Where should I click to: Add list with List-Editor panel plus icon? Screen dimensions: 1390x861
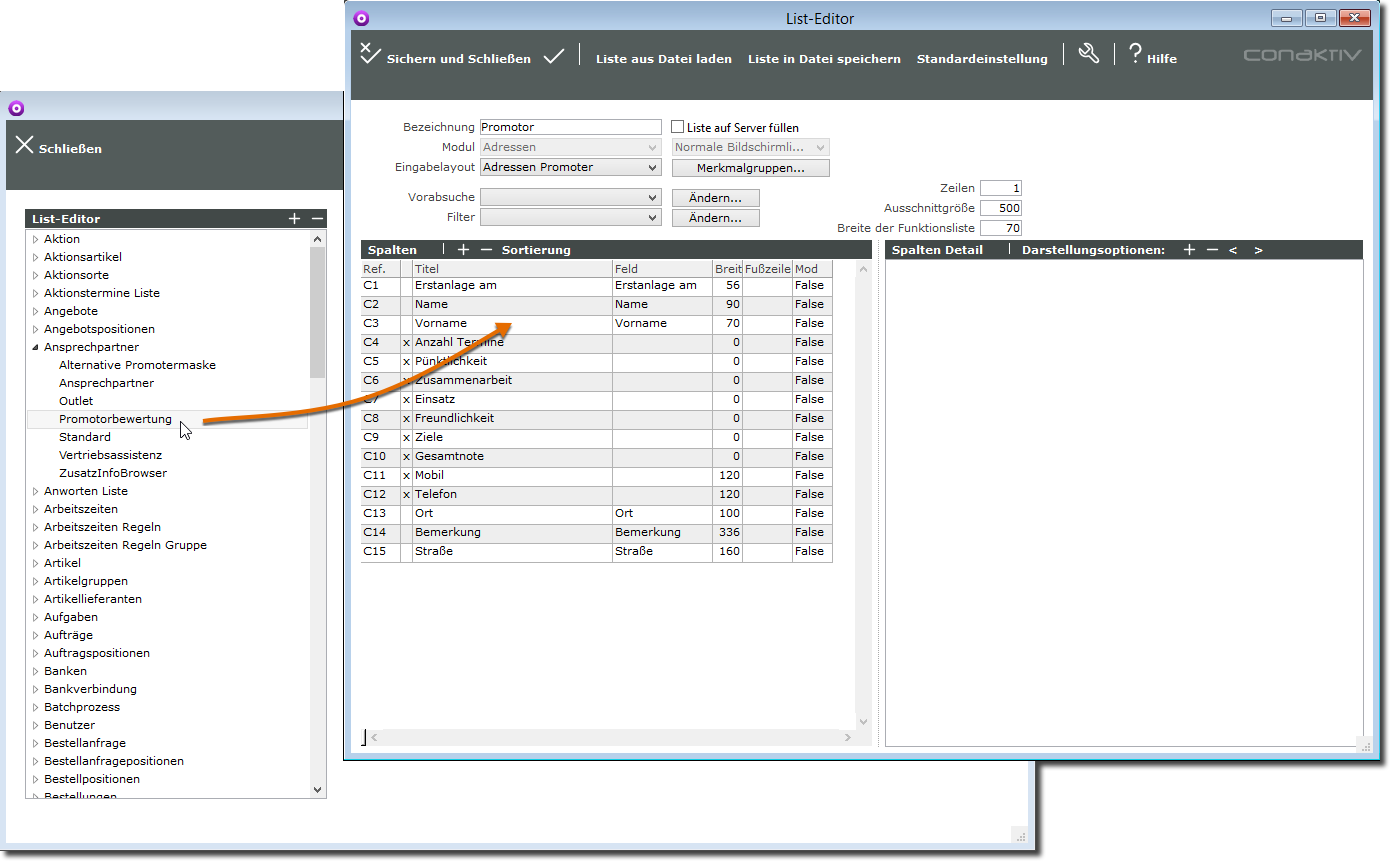[x=294, y=219]
